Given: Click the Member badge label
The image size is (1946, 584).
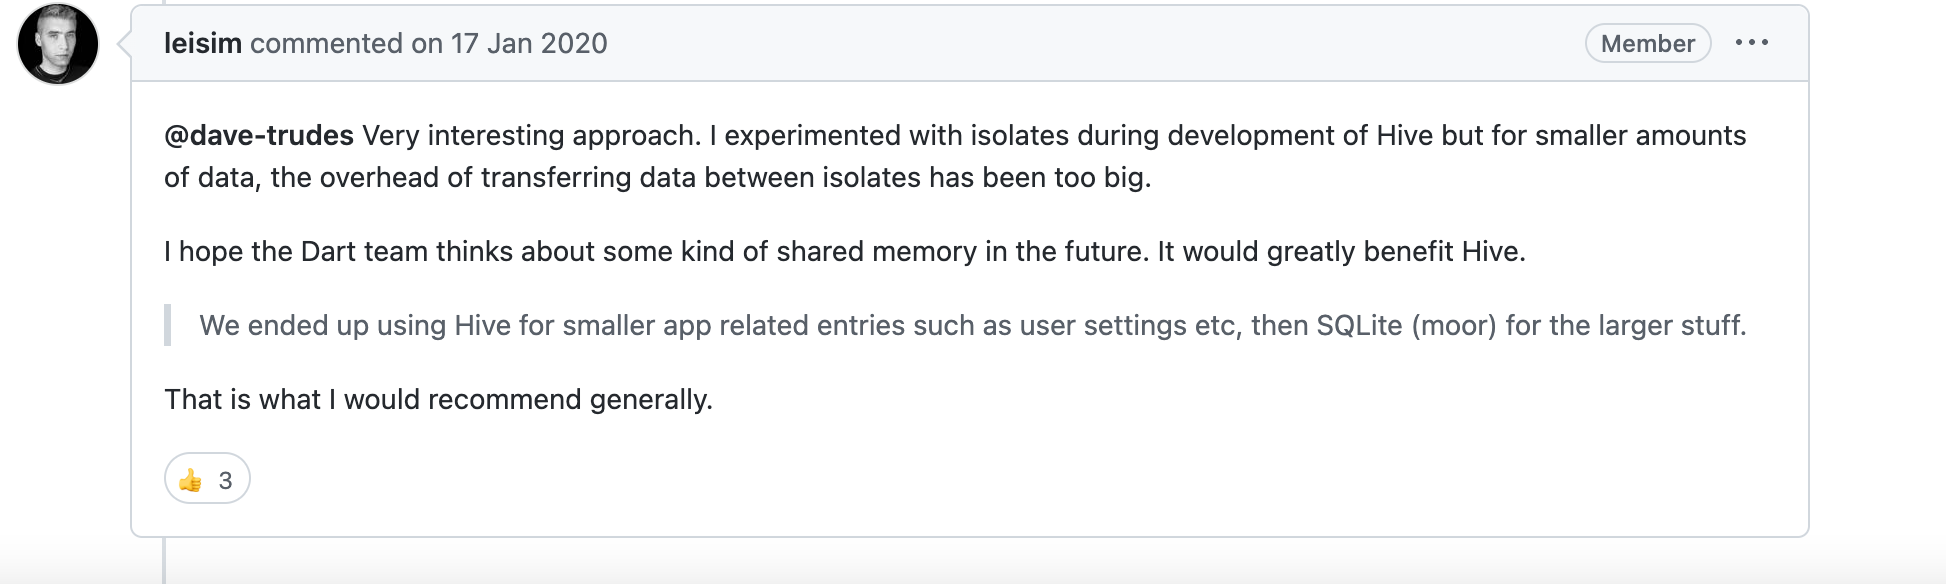Looking at the screenshot, I should (x=1648, y=43).
